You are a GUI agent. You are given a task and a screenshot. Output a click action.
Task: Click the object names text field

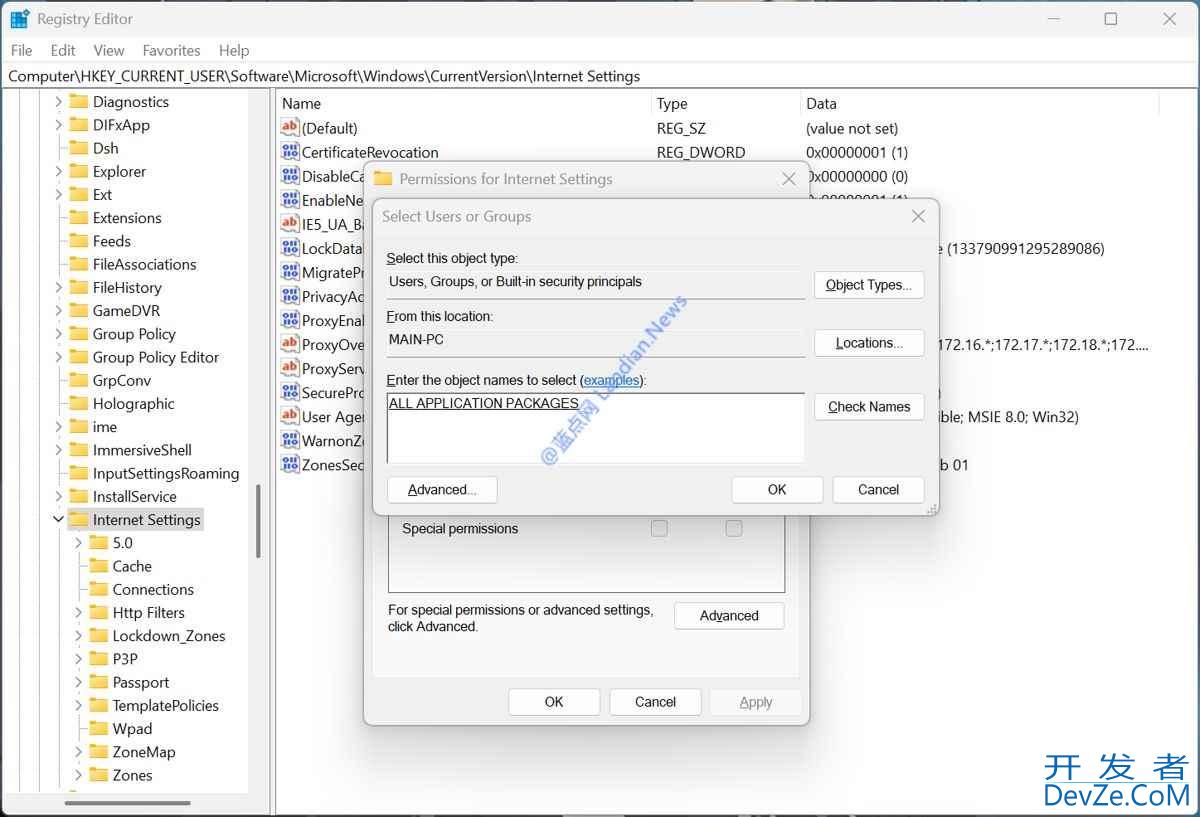[x=595, y=432]
